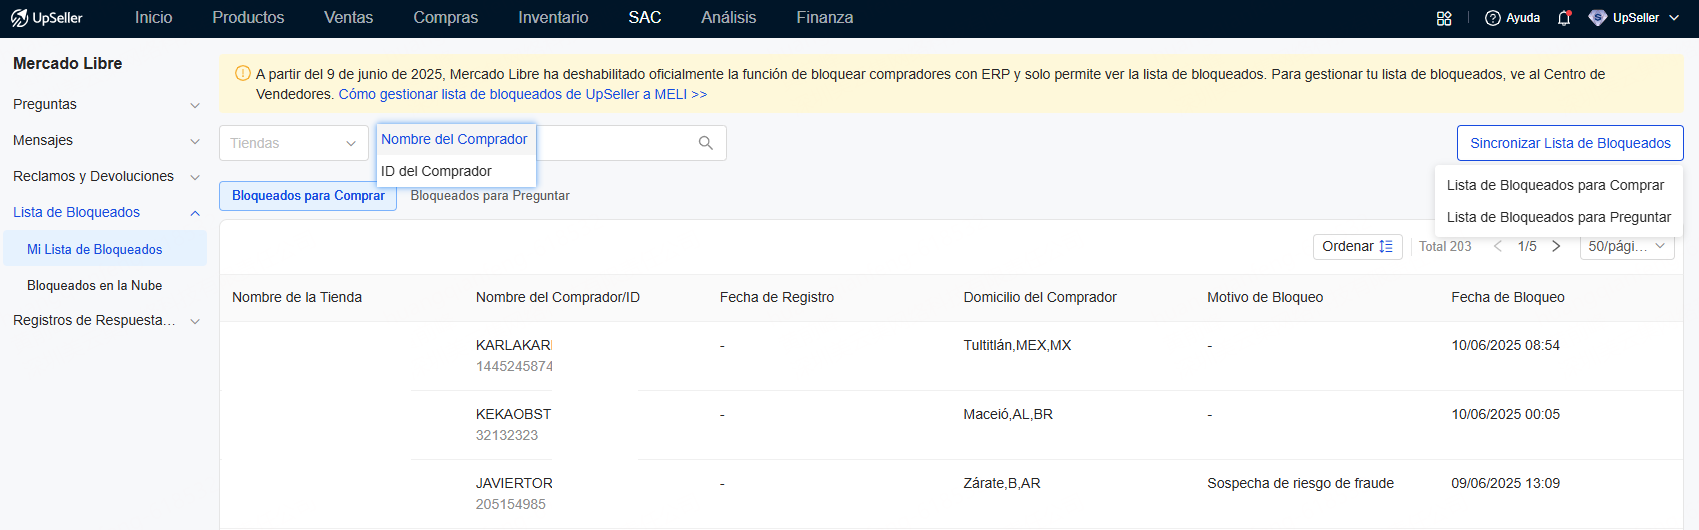
Task: Switch to Bloqueados para Preguntar tab
Action: [x=490, y=196]
